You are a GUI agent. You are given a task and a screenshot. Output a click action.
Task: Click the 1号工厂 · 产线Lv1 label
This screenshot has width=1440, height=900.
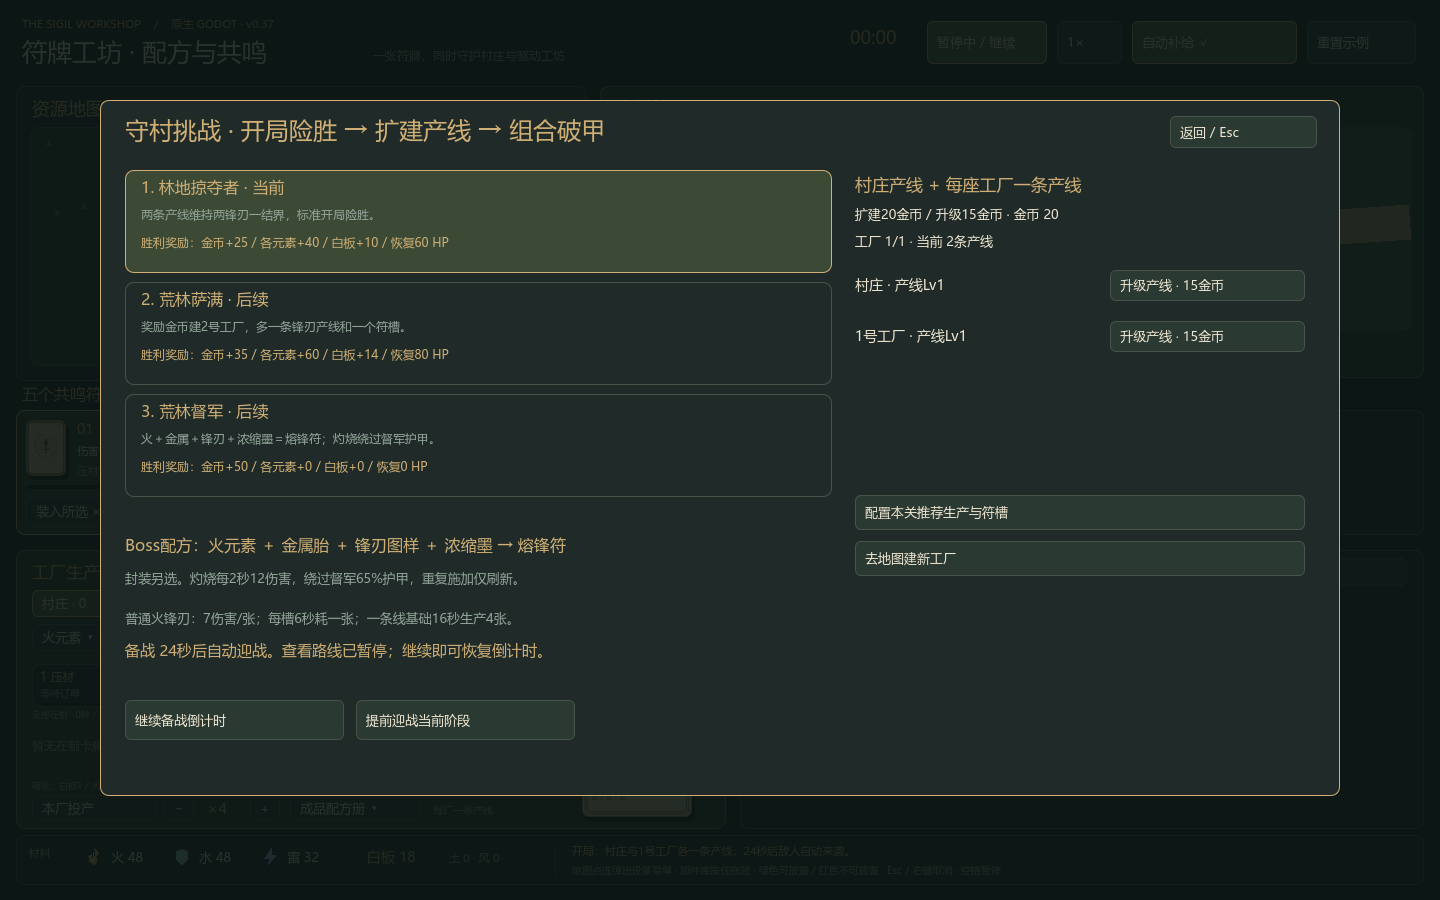[x=910, y=336]
